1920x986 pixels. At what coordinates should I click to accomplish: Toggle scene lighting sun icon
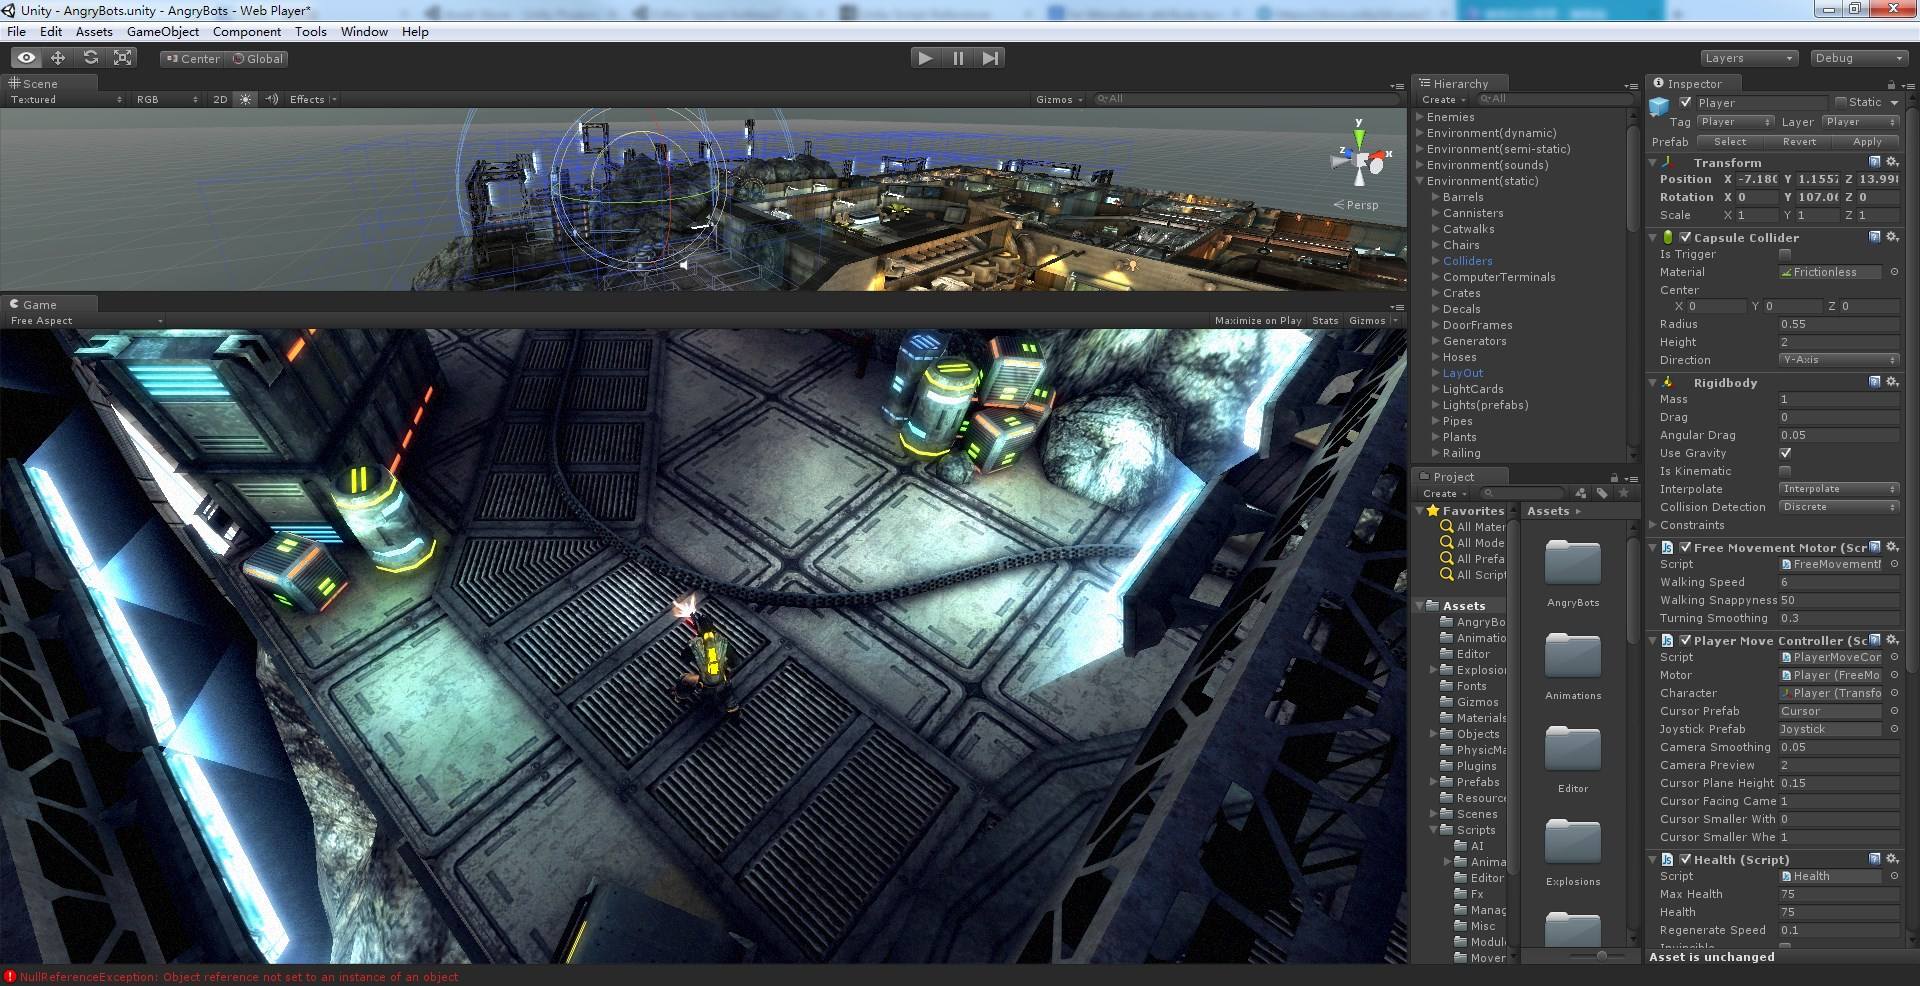[x=246, y=99]
